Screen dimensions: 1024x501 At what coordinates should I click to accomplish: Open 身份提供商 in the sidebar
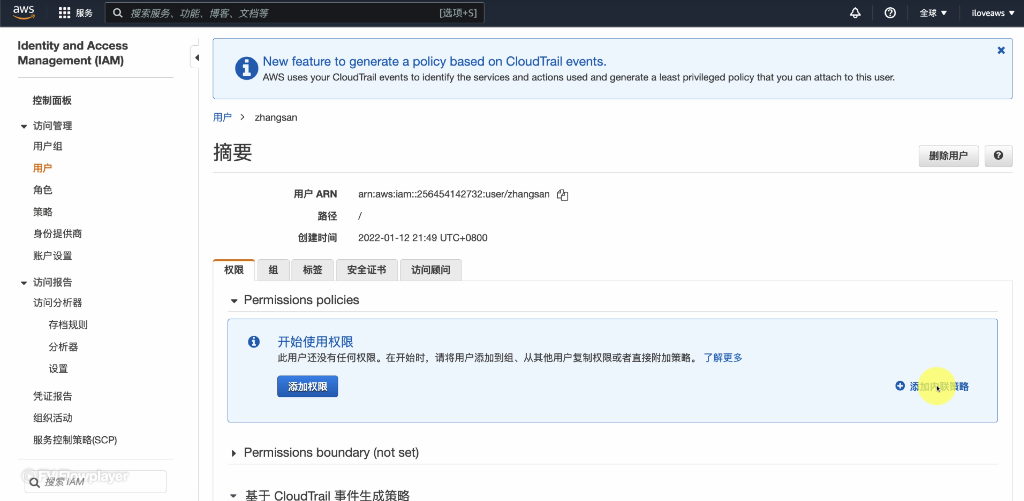[57, 234]
